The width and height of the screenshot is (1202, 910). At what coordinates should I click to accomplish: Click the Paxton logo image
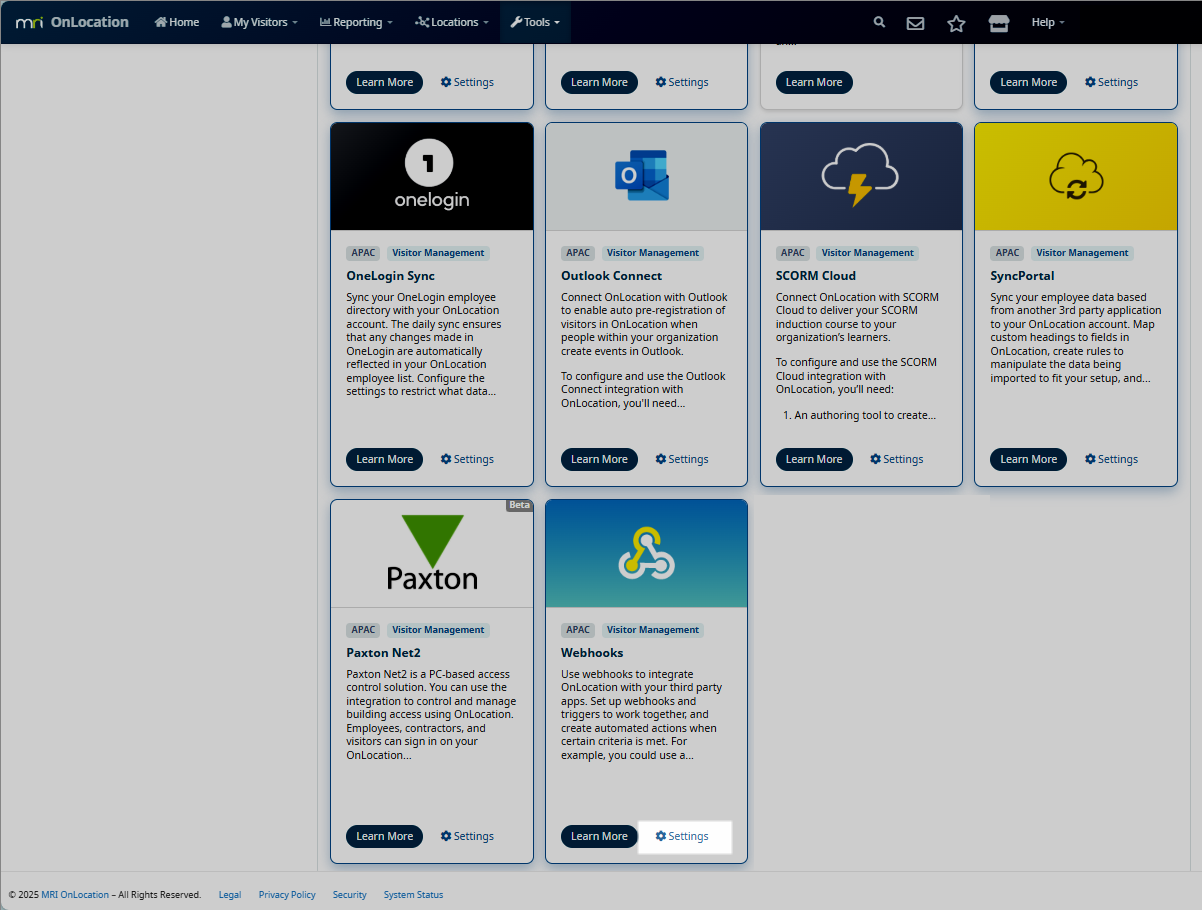tap(432, 553)
